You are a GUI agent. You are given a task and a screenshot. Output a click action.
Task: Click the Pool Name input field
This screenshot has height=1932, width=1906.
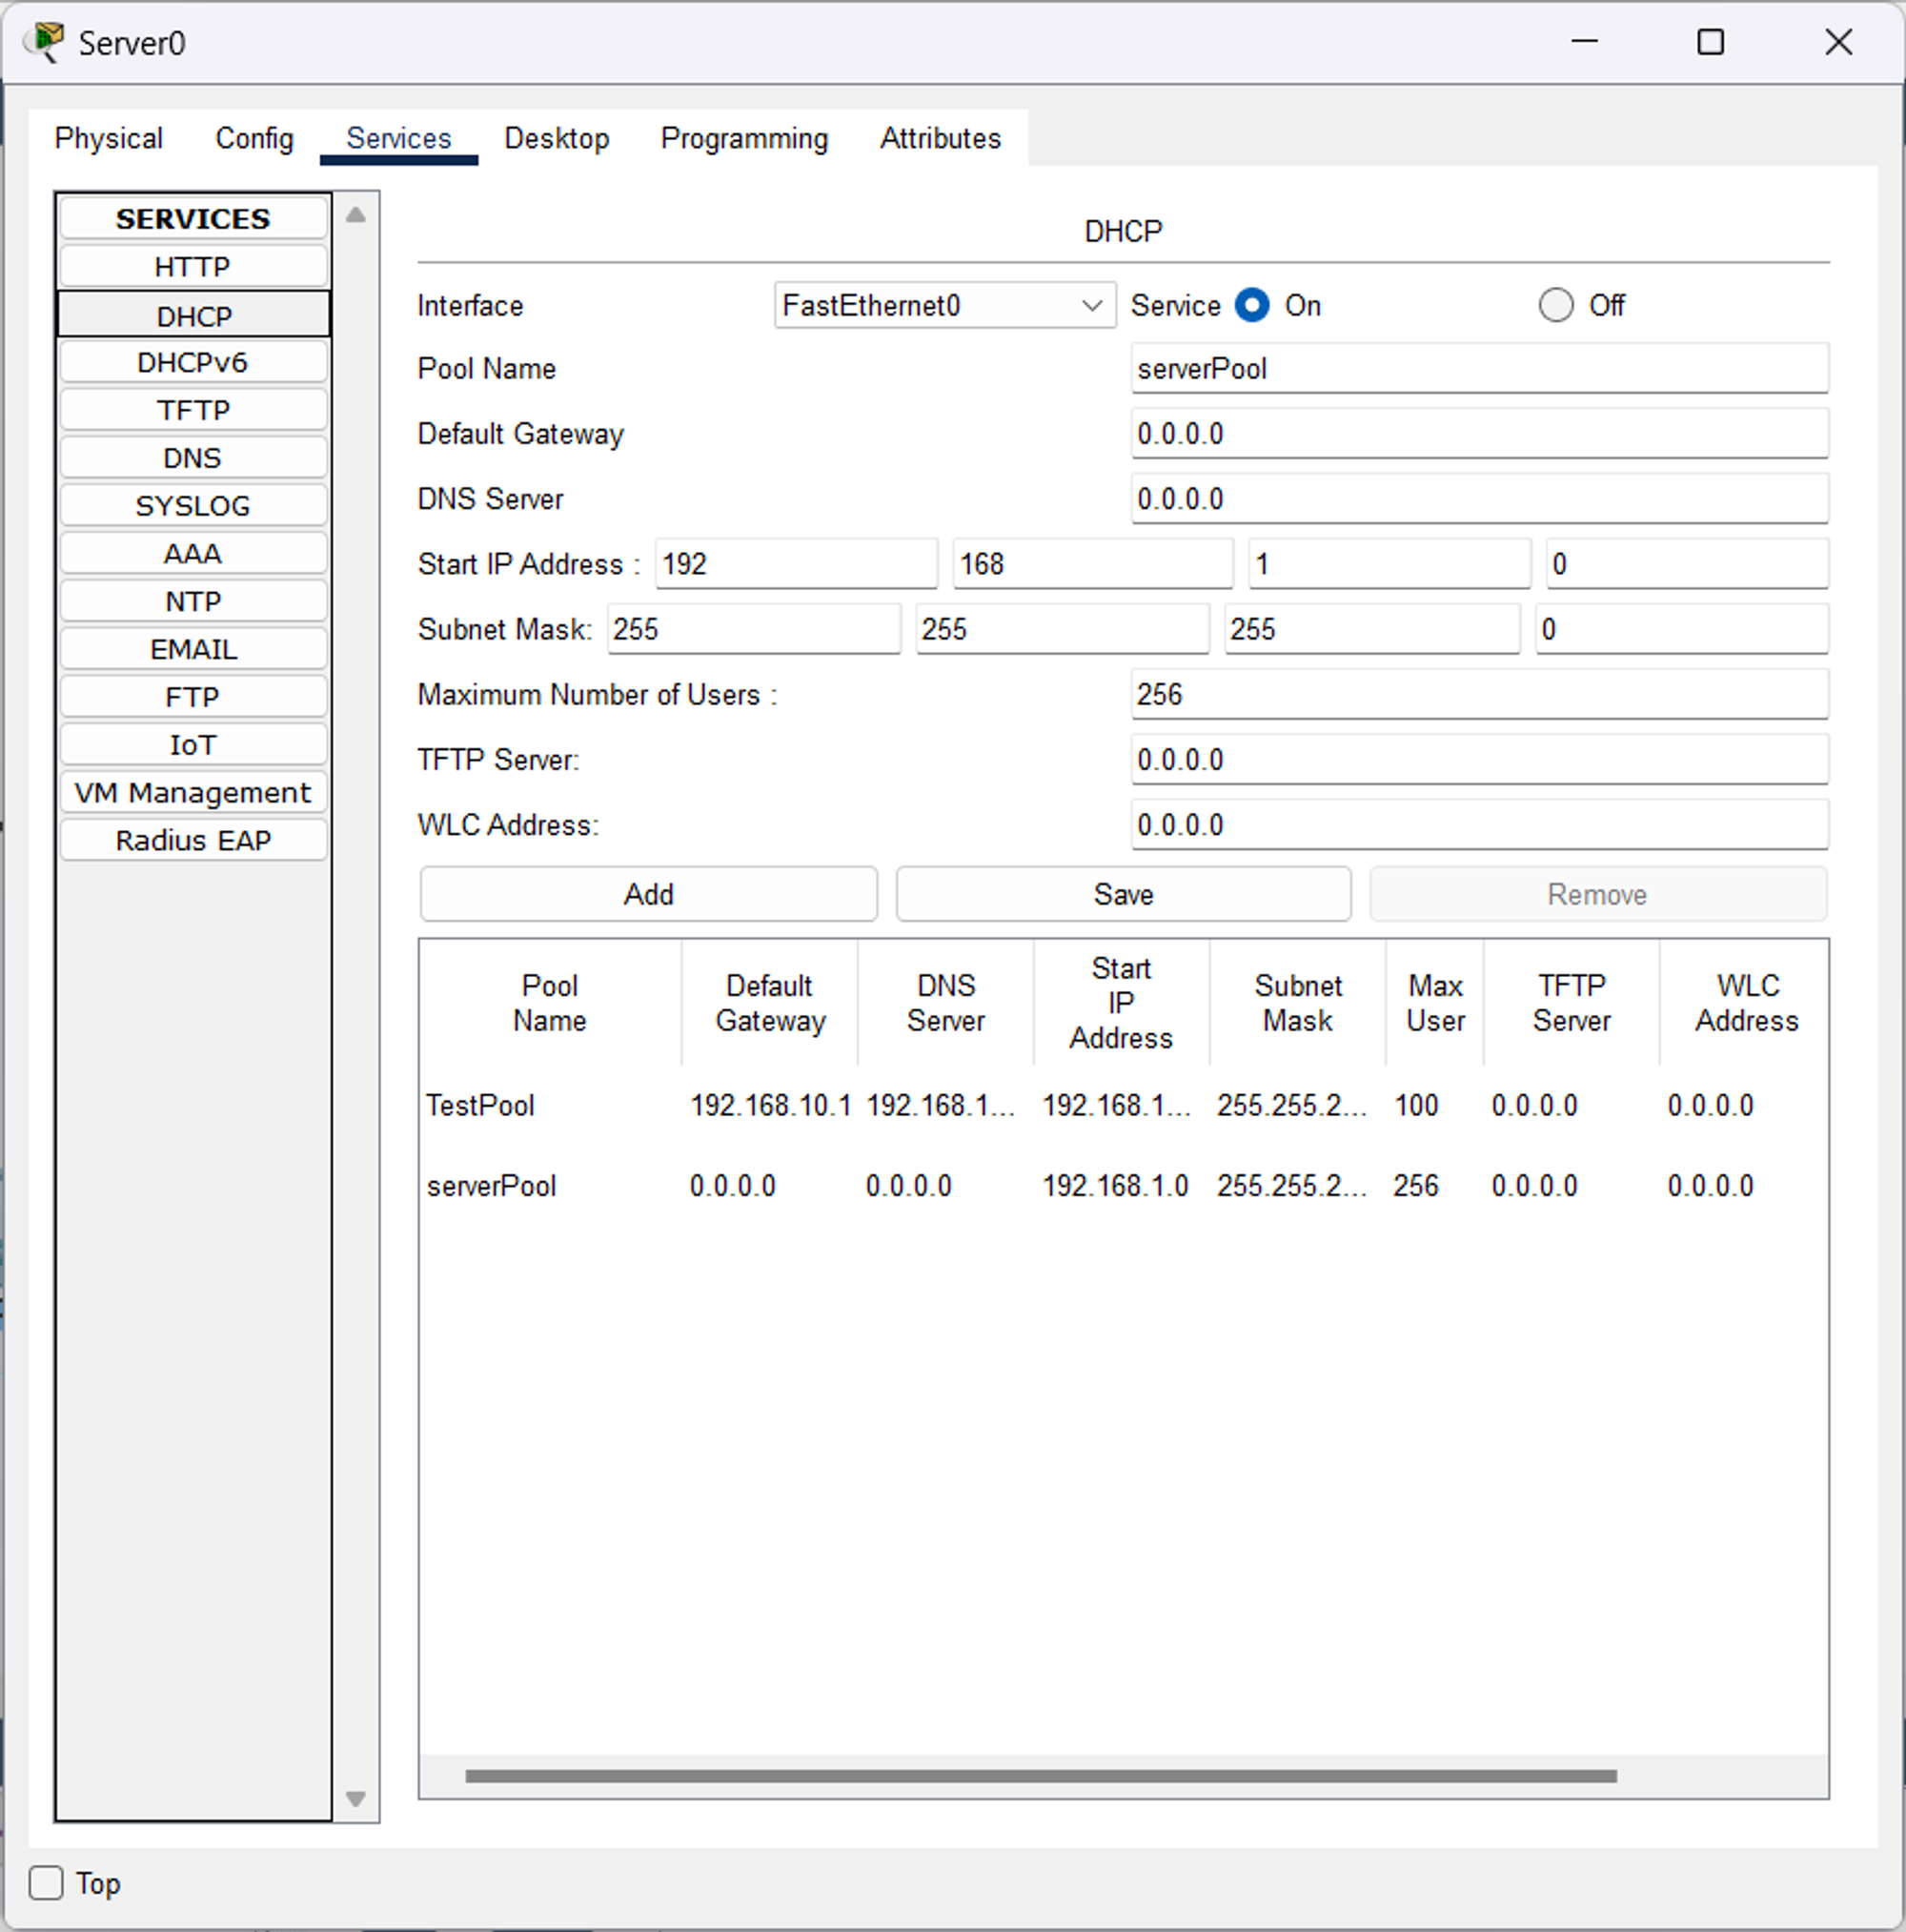1478,369
